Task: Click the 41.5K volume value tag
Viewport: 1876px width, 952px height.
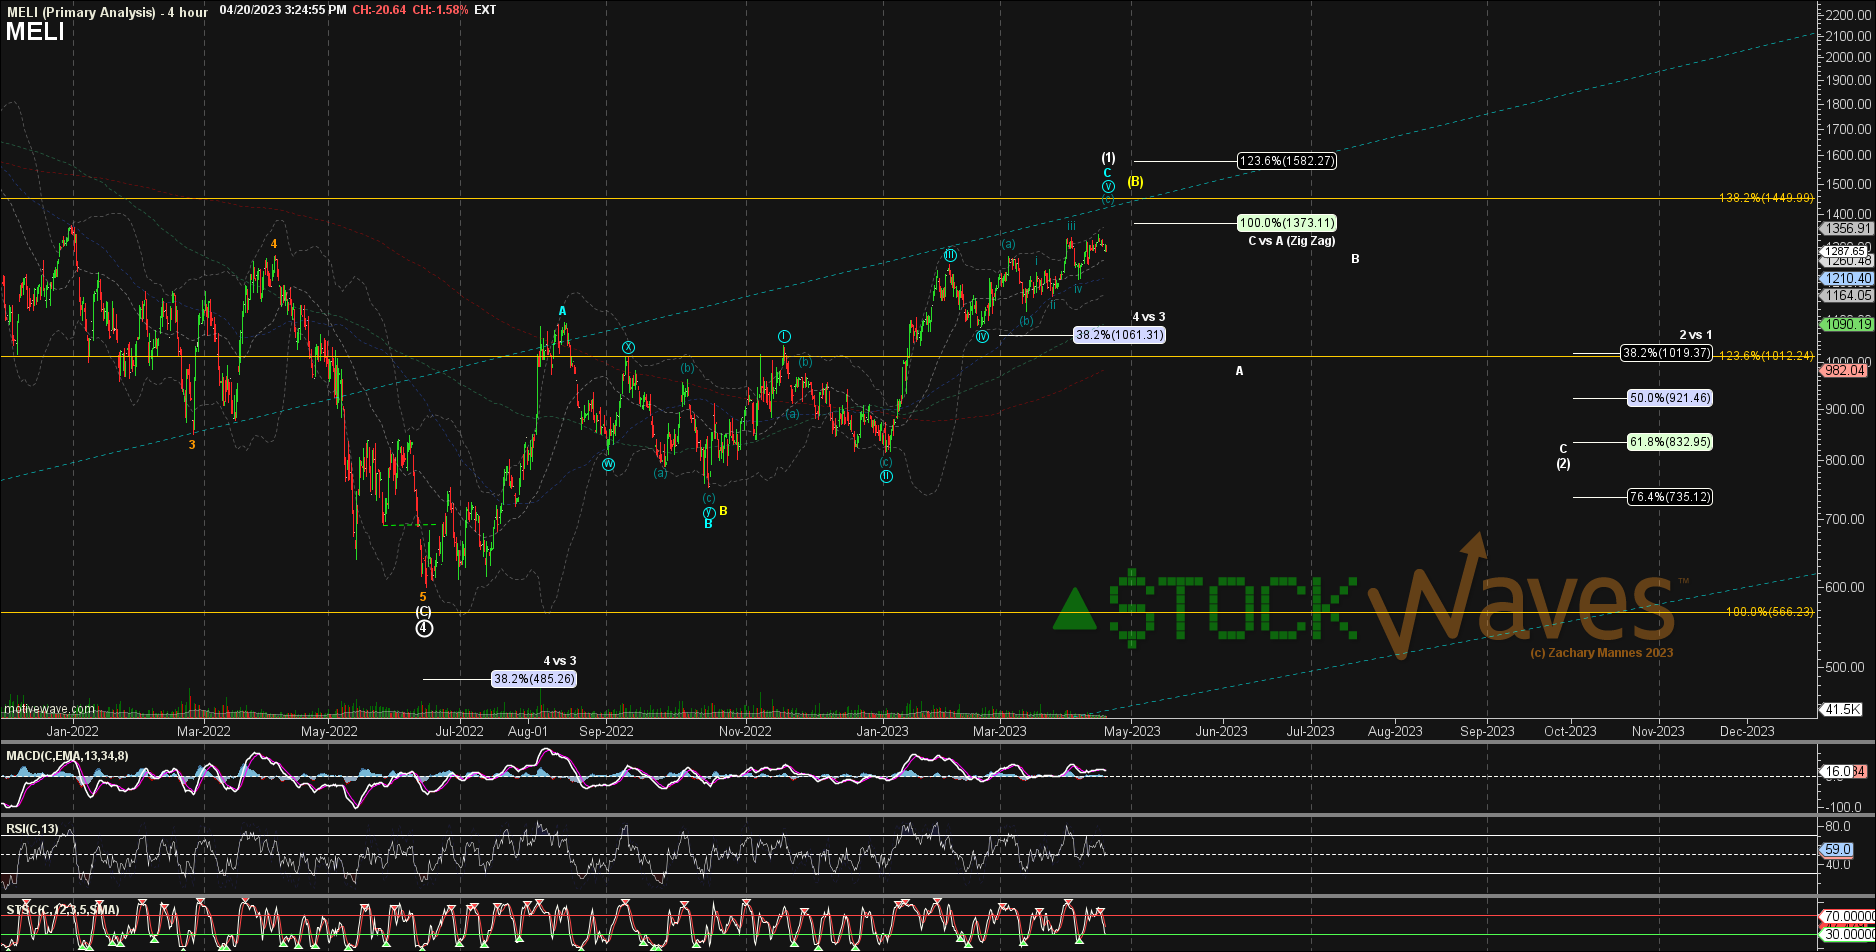Action: tap(1843, 709)
